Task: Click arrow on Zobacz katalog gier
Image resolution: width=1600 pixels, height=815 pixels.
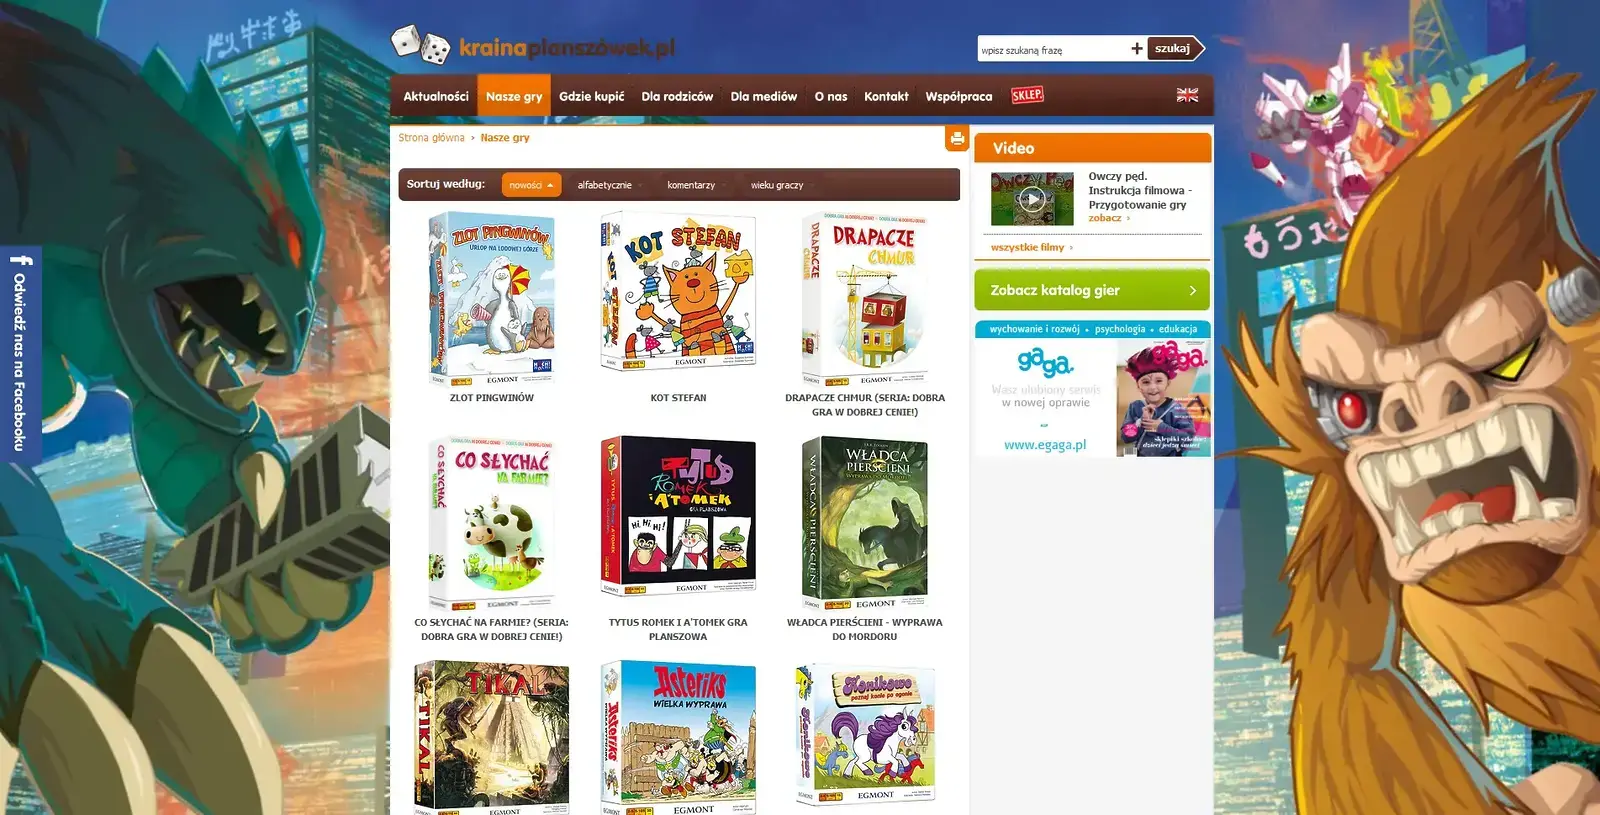Action: click(1192, 290)
